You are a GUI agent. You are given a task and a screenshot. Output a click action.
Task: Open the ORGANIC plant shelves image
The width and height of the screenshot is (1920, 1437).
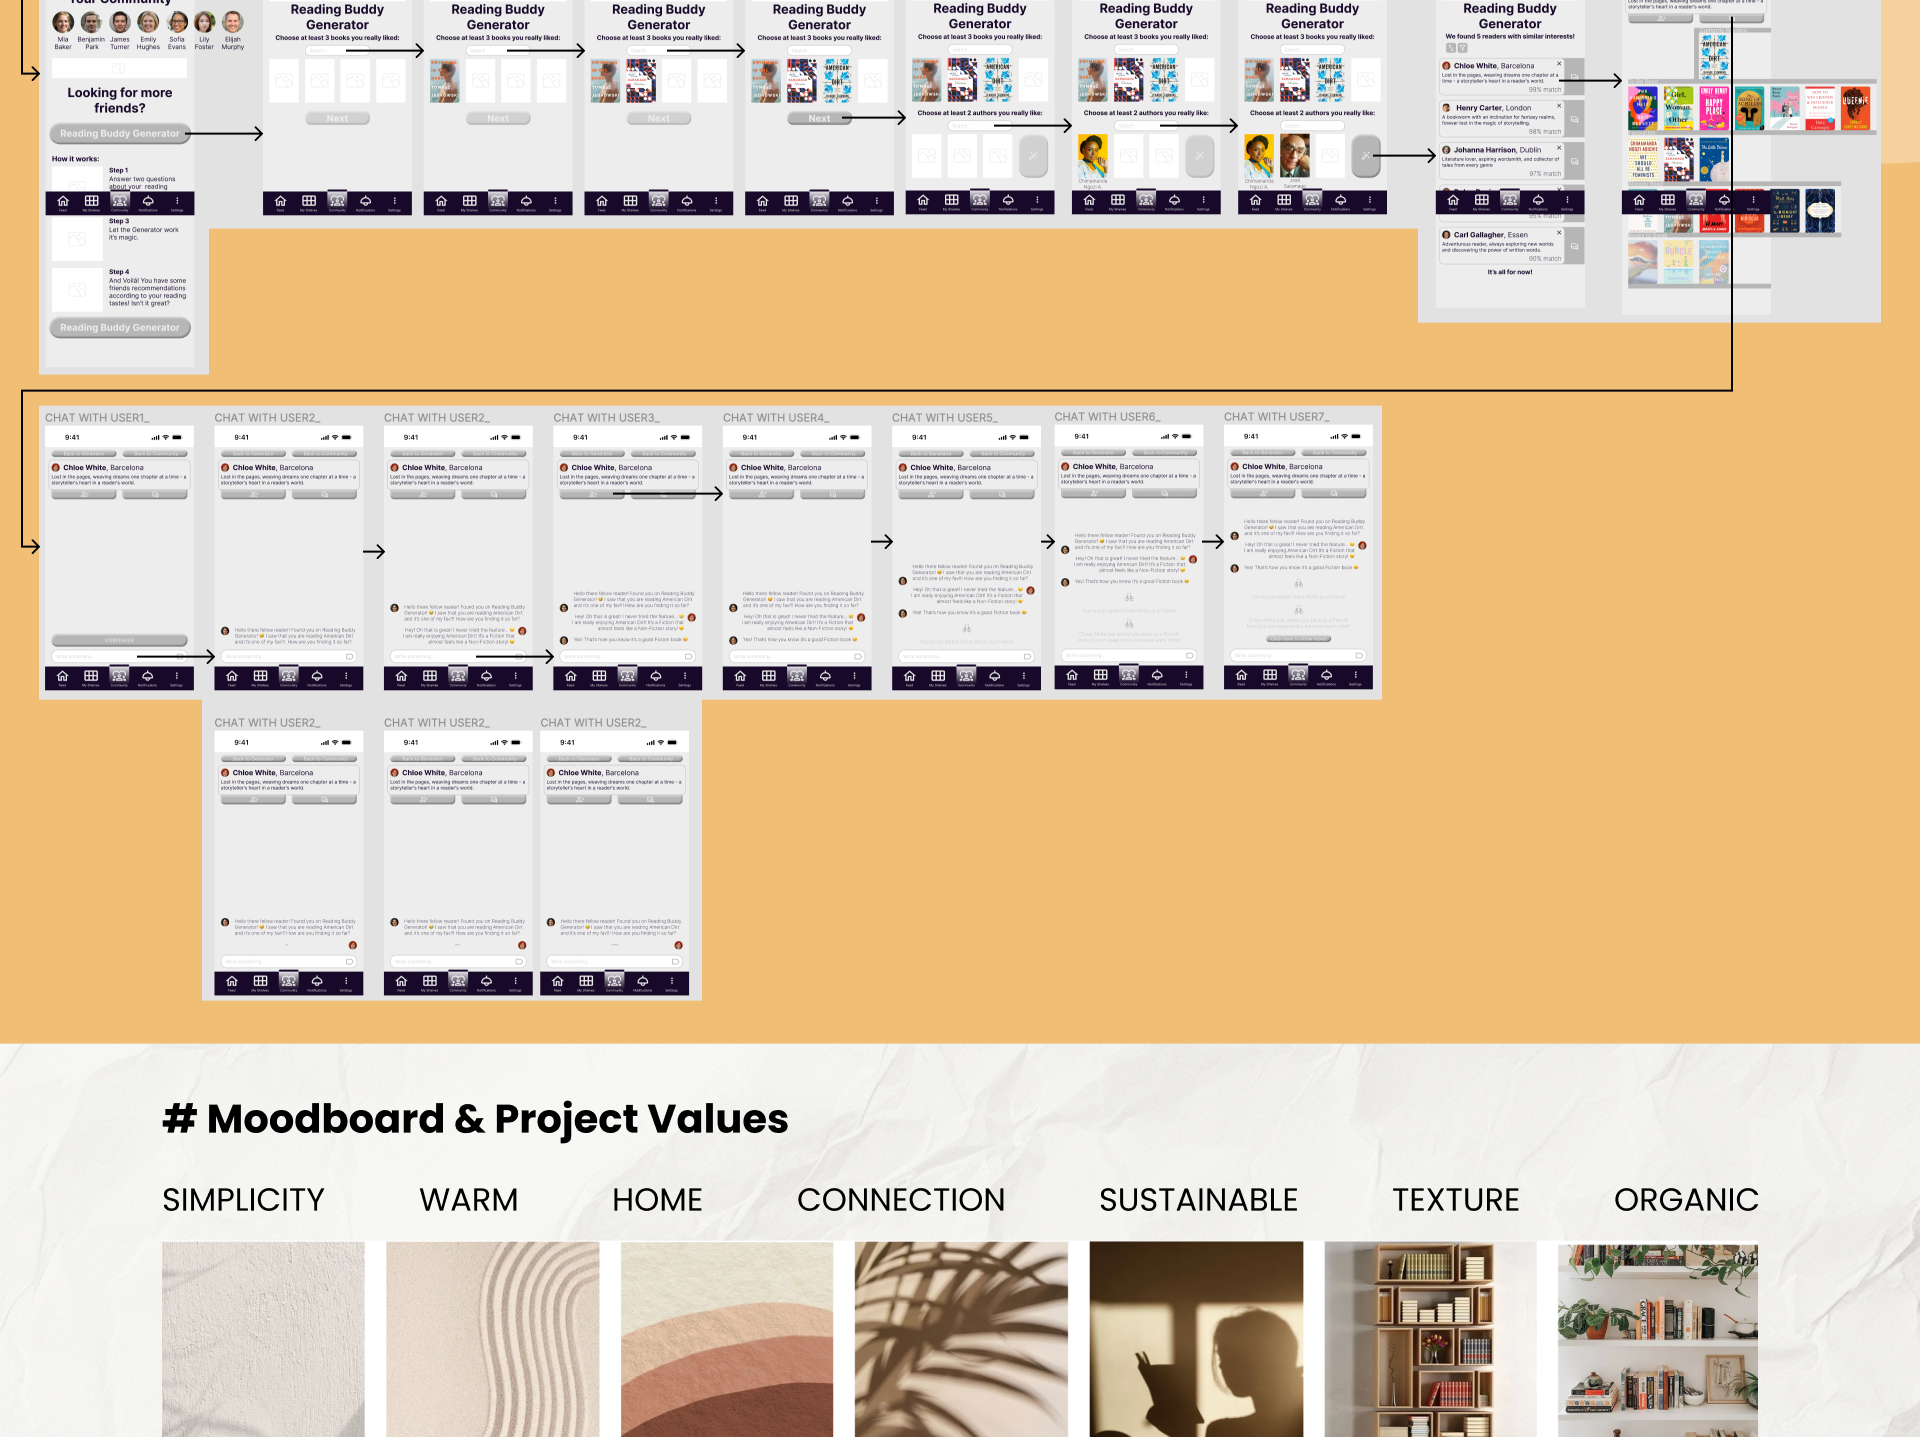click(1658, 1339)
